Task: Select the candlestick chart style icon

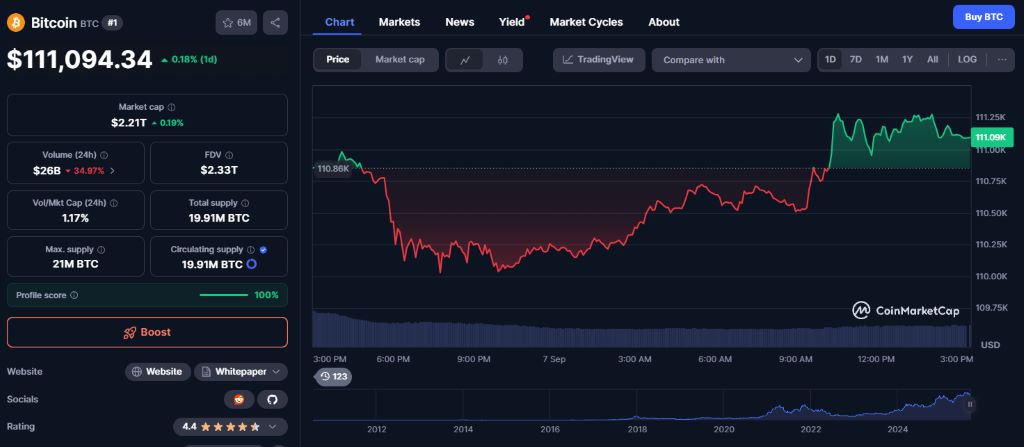Action: 502,60
